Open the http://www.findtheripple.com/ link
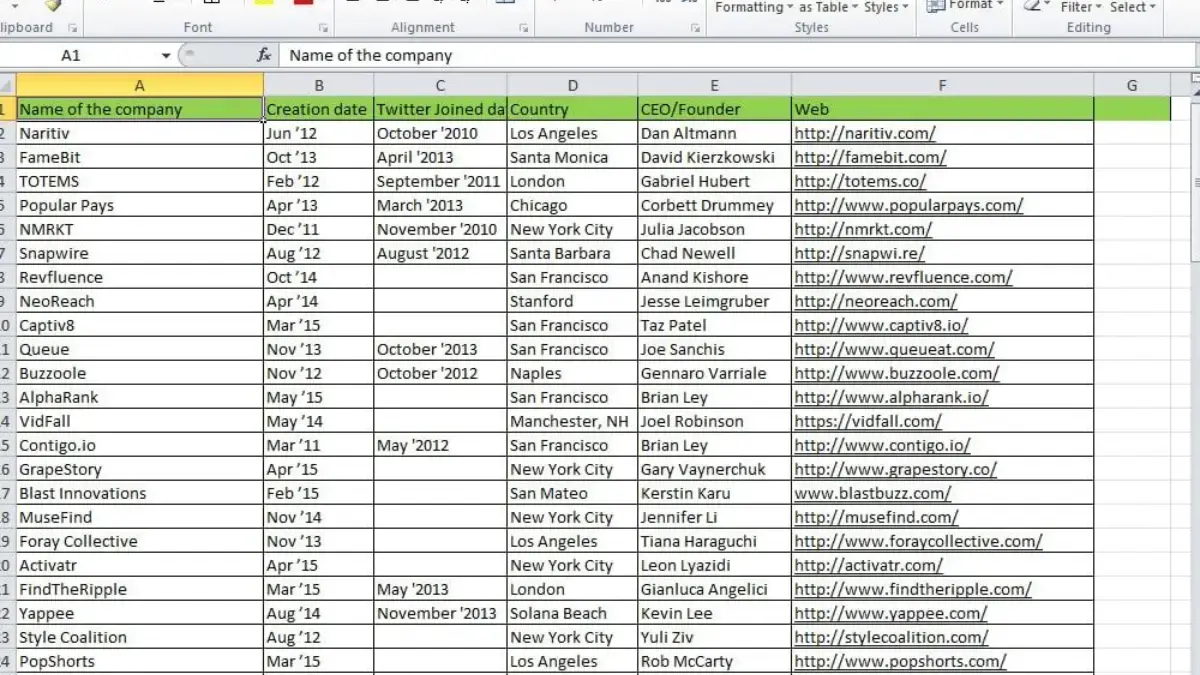This screenshot has height=675, width=1200. [913, 589]
